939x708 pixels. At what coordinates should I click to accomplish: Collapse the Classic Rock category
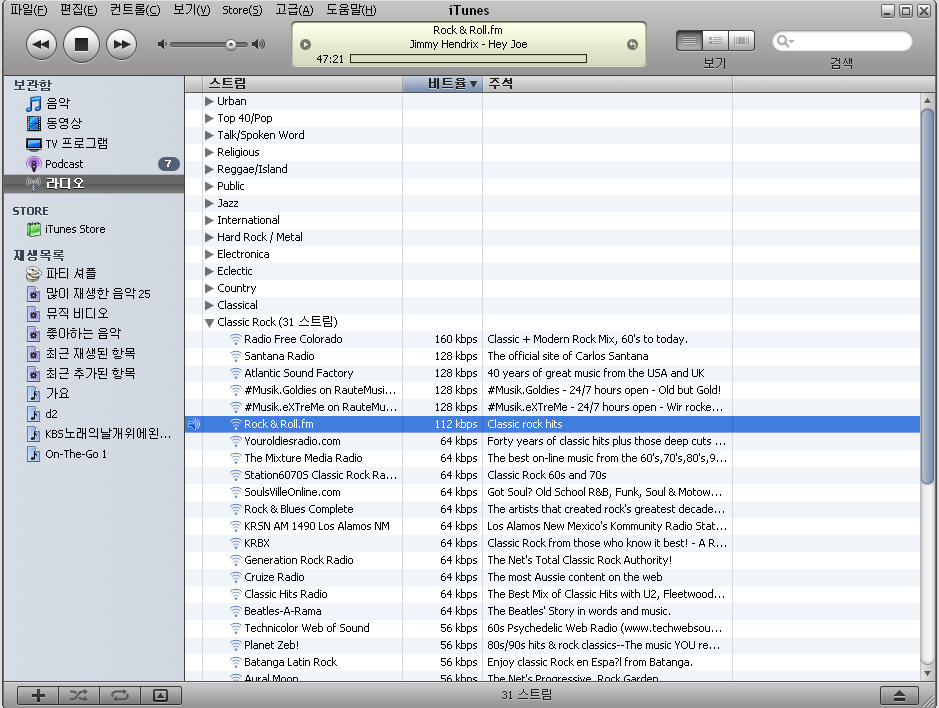tap(209, 322)
